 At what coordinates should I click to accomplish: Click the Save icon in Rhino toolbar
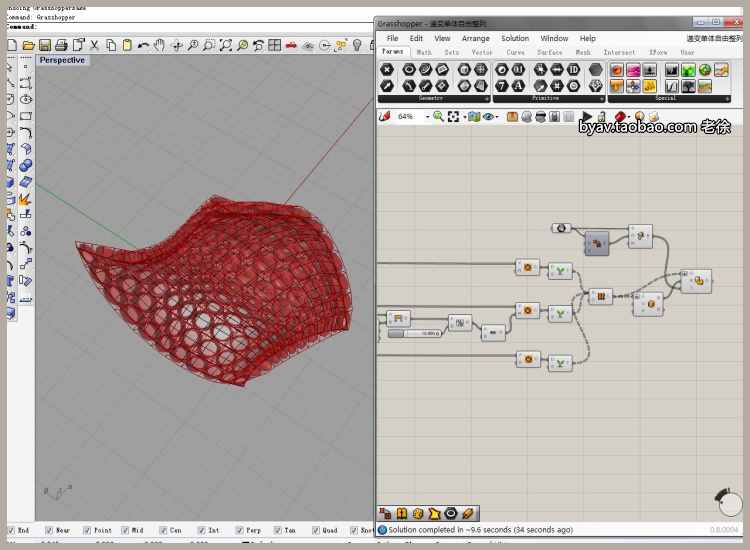click(45, 45)
